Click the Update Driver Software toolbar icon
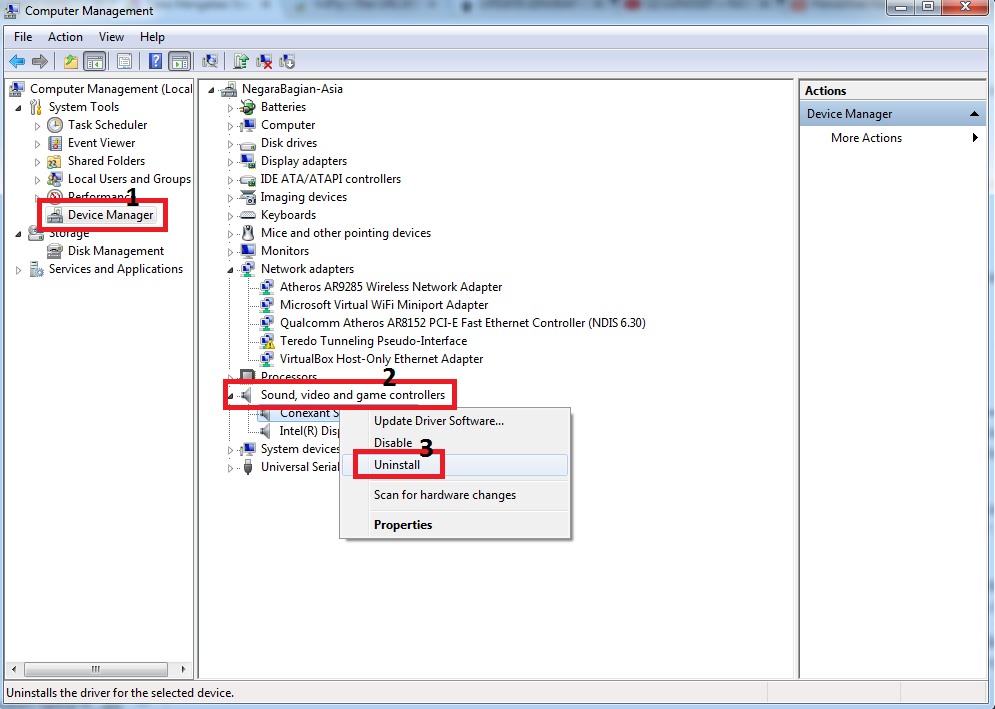The width and height of the screenshot is (995, 709). click(x=242, y=61)
